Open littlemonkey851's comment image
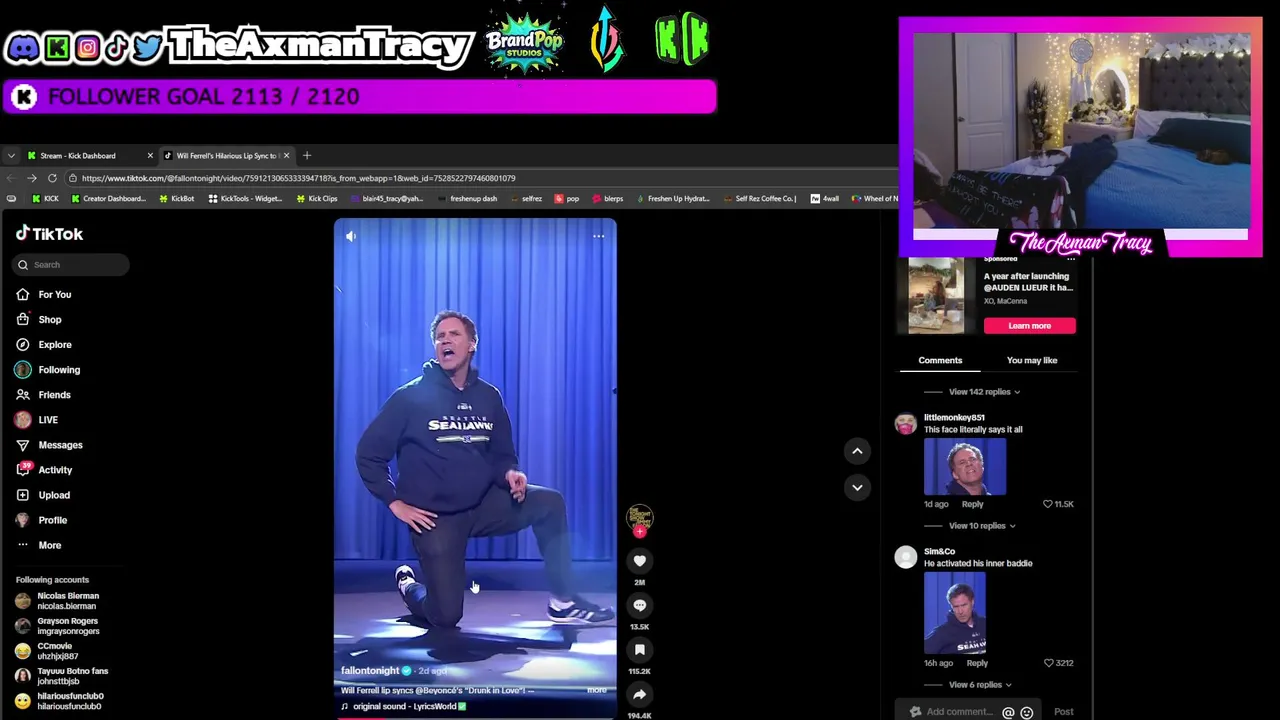Screen dimensions: 1280x720 (965, 466)
